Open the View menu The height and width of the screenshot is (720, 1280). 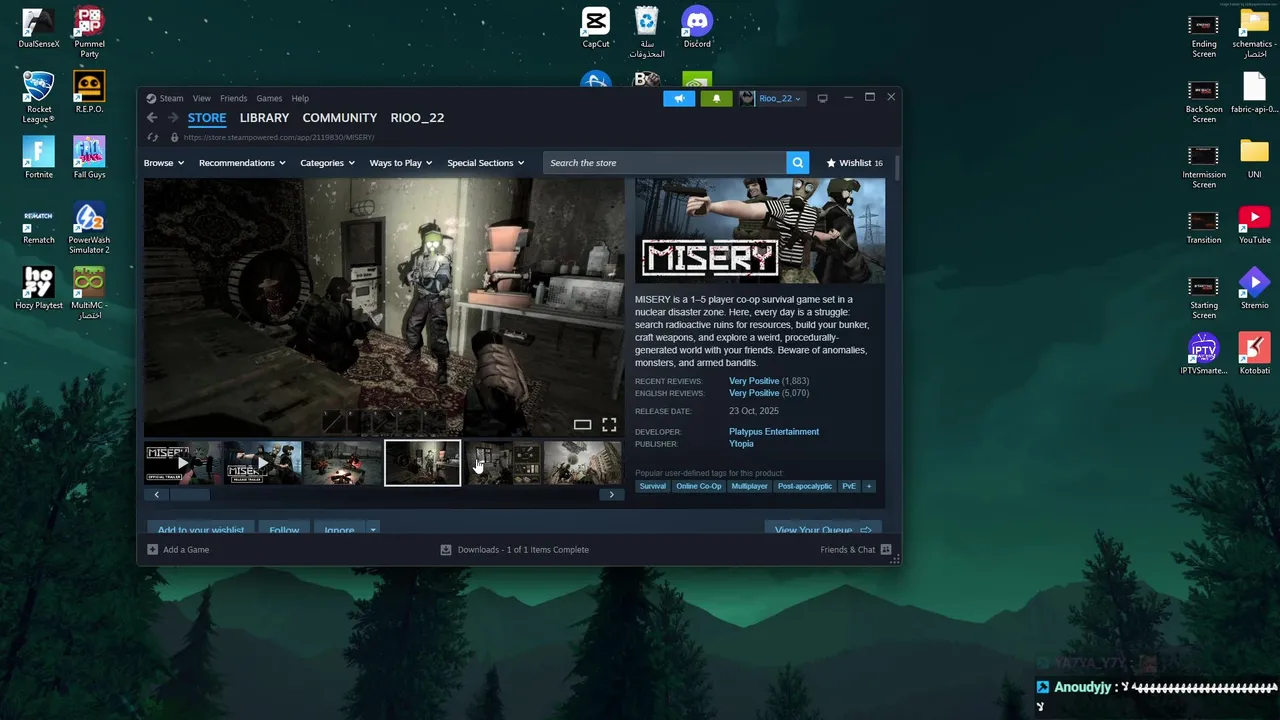click(x=201, y=98)
